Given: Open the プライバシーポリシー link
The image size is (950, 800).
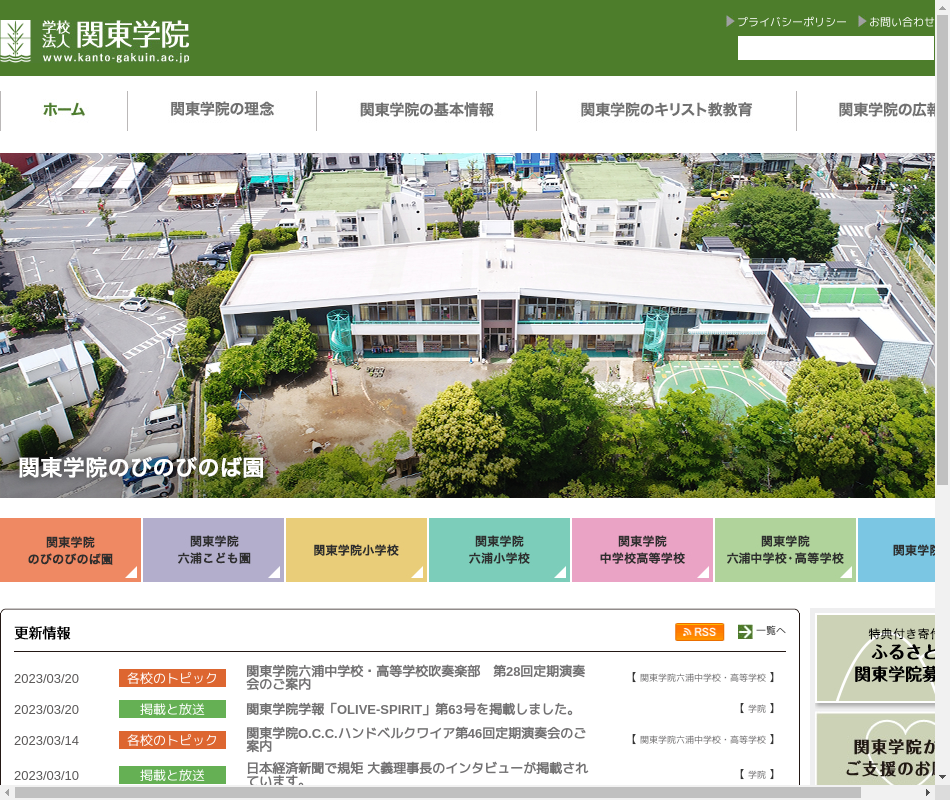Looking at the screenshot, I should pos(786,22).
